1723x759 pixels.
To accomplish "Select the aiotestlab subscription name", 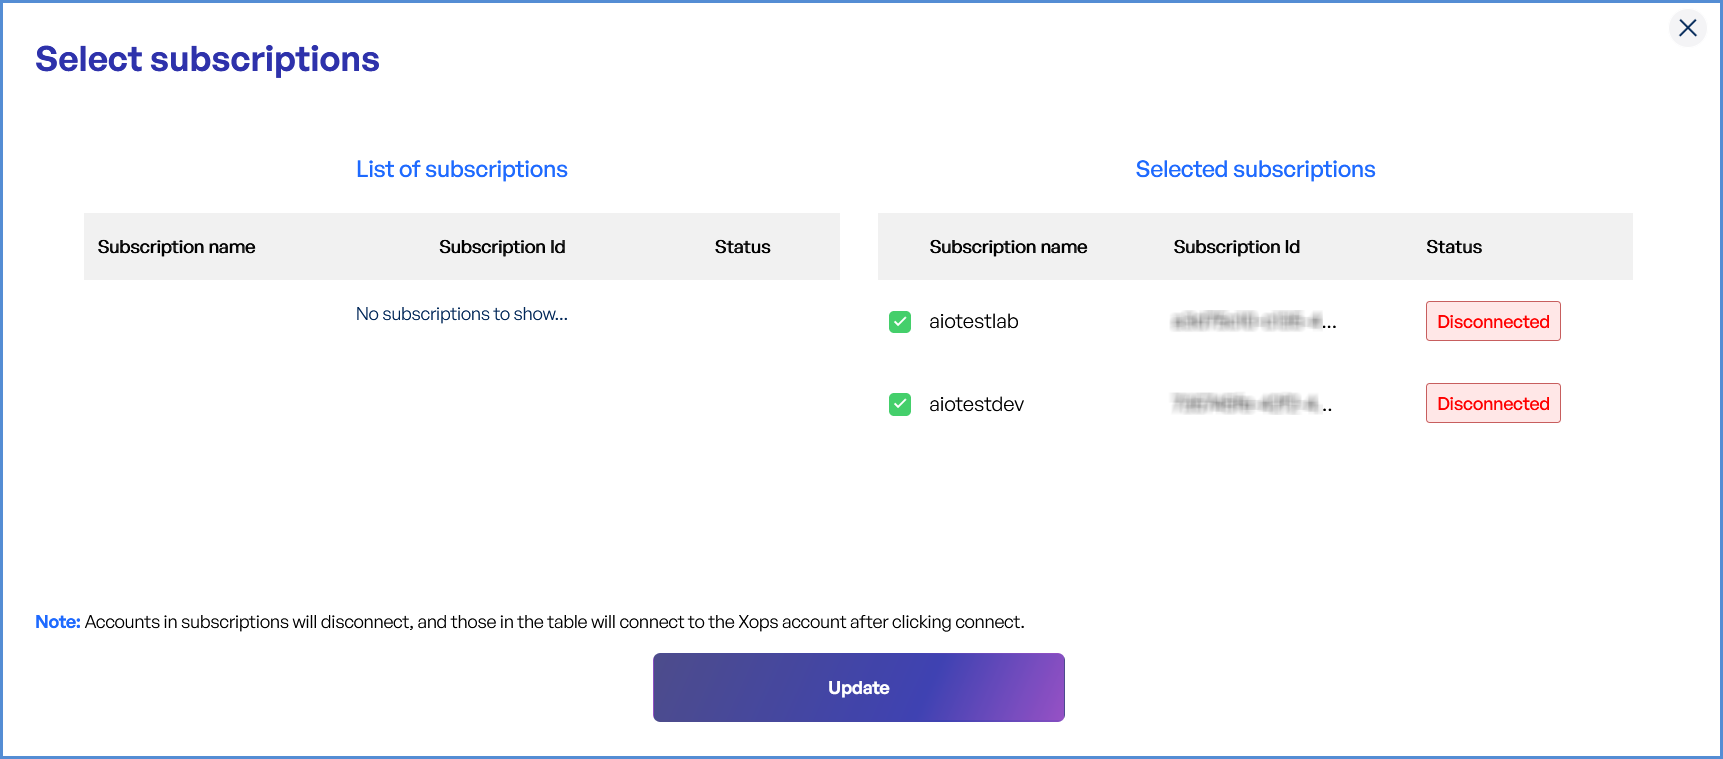I will (973, 322).
